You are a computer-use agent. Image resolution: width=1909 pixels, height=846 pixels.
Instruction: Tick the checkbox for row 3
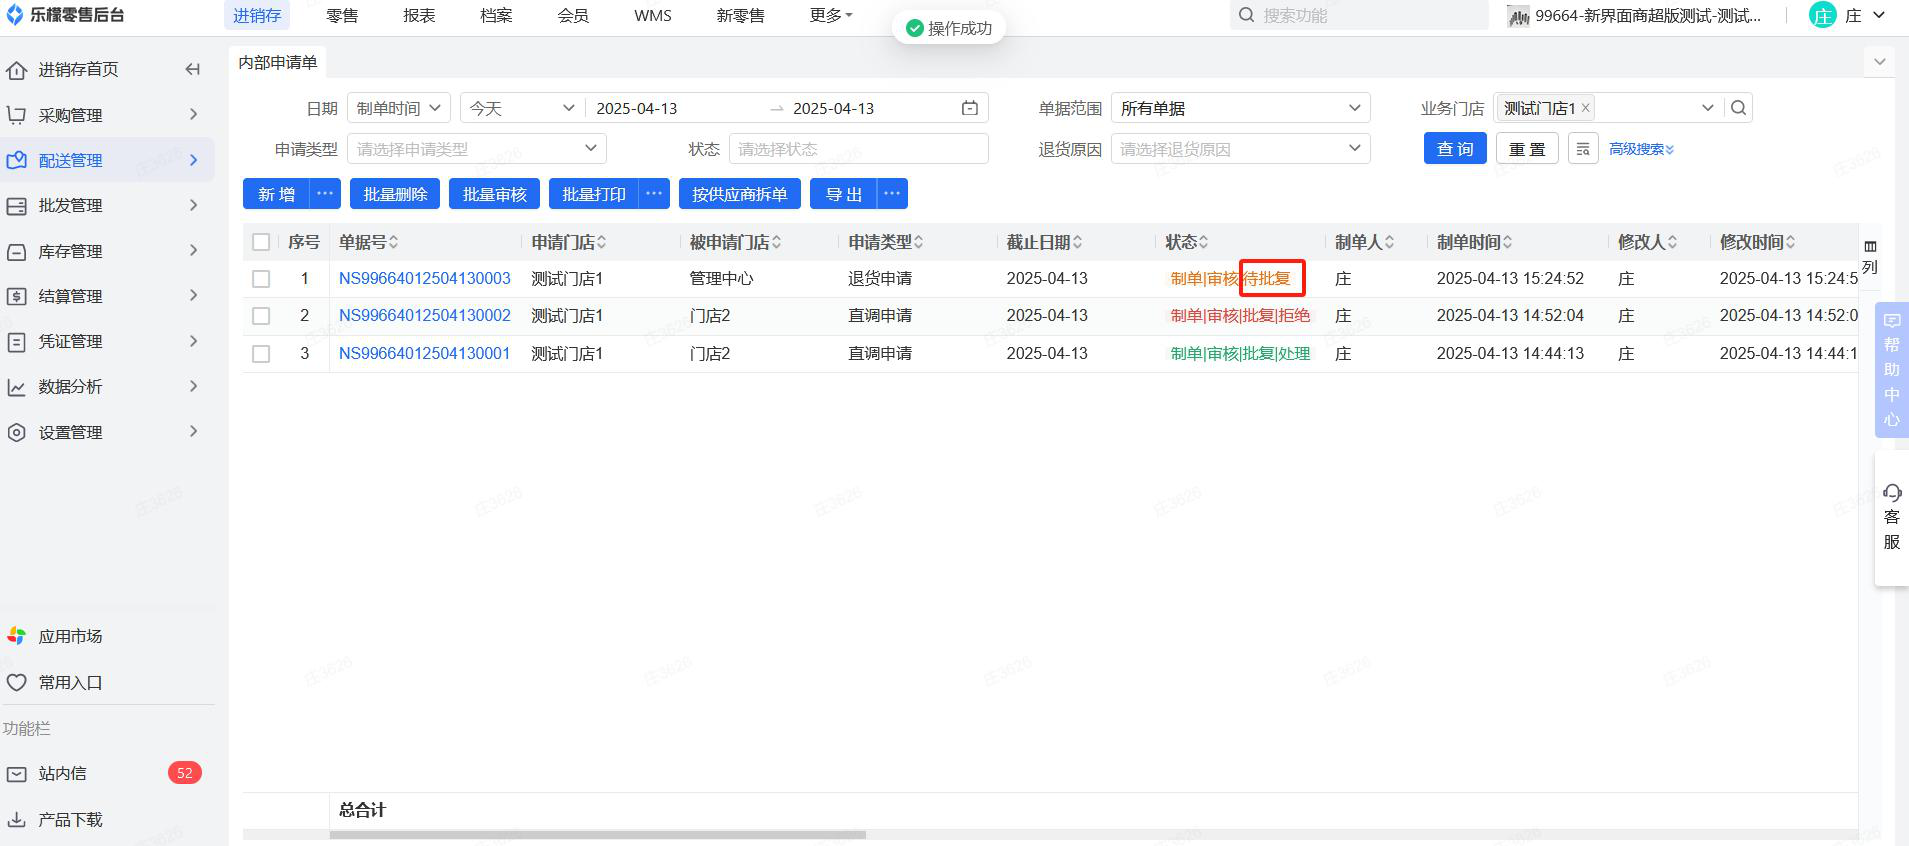[x=261, y=354]
